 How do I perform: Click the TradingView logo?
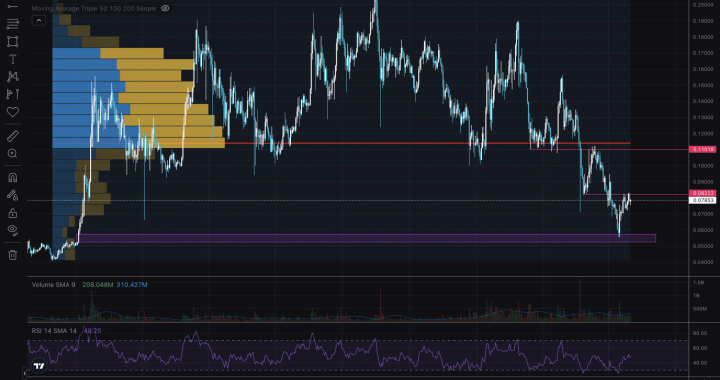pos(39,366)
